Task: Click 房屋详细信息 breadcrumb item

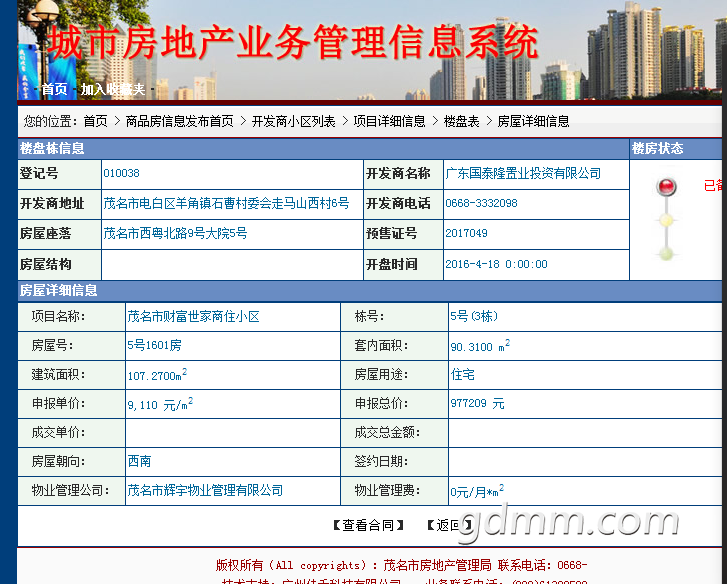Action: click(x=533, y=121)
